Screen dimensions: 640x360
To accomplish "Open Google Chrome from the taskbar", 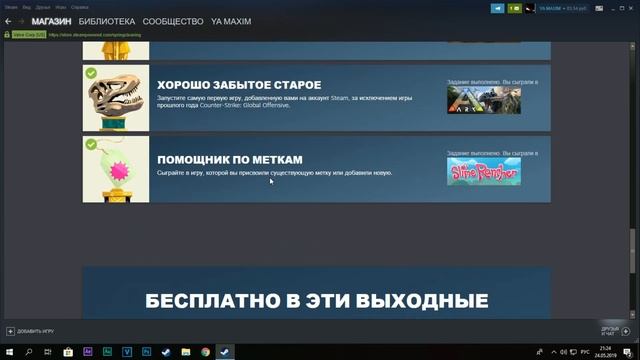I will point(205,352).
